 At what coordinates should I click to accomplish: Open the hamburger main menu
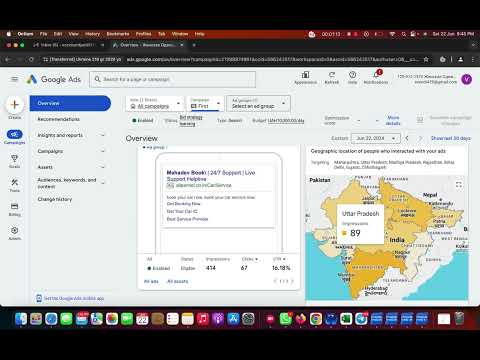pos(15,79)
